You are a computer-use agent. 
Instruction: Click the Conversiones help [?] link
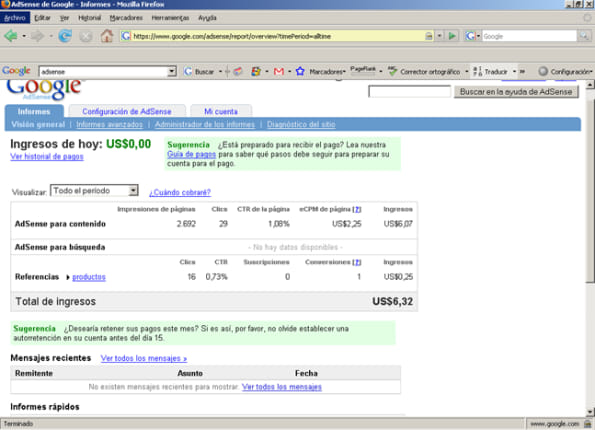(x=357, y=262)
